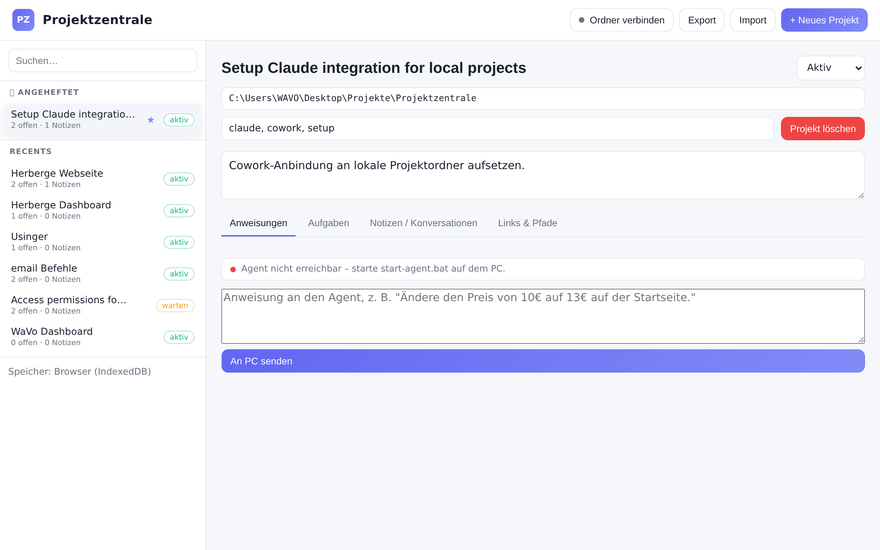880x550 pixels.
Task: Click the pin icon beside ANGEHEFTET
Action: point(12,93)
